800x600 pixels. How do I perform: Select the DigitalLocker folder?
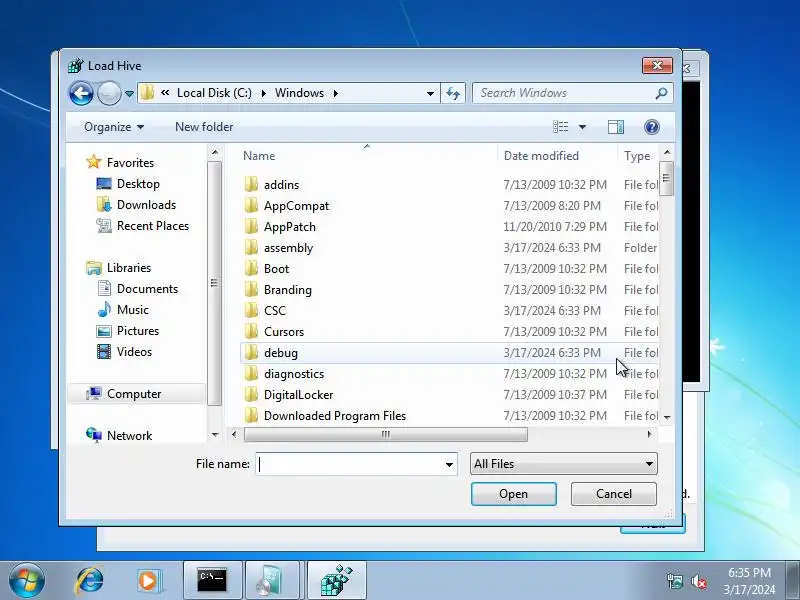[x=298, y=395]
